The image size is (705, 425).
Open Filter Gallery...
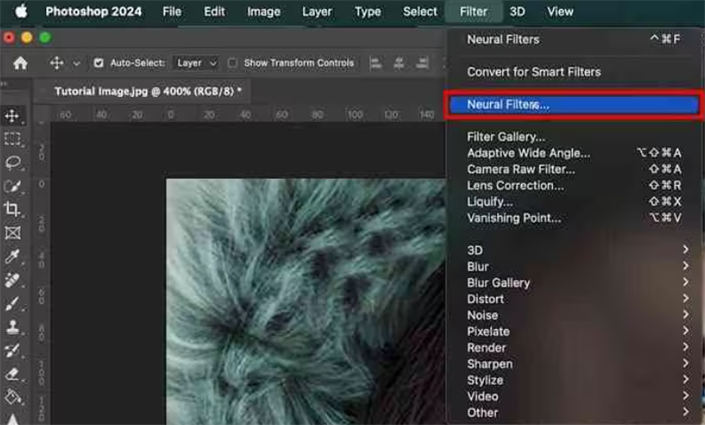(574, 137)
